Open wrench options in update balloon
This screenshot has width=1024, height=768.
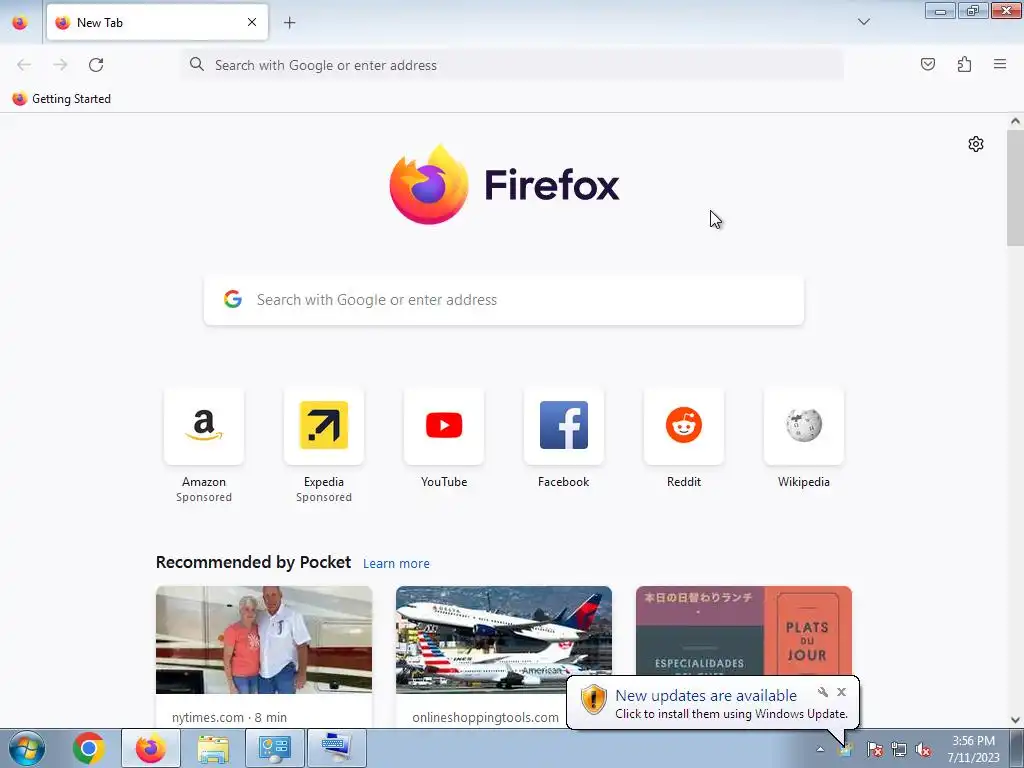point(823,692)
